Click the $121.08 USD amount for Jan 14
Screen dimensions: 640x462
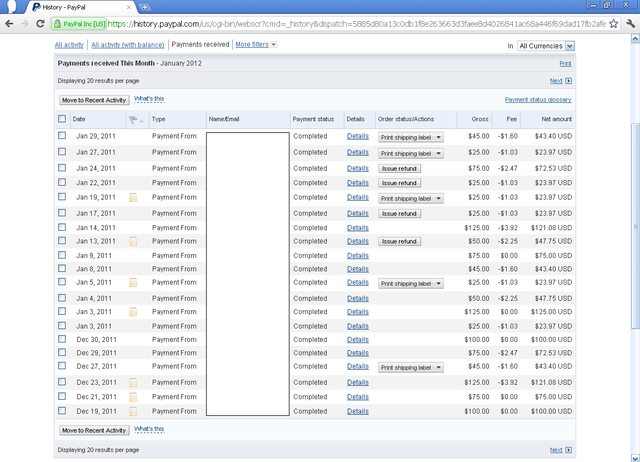coord(551,228)
